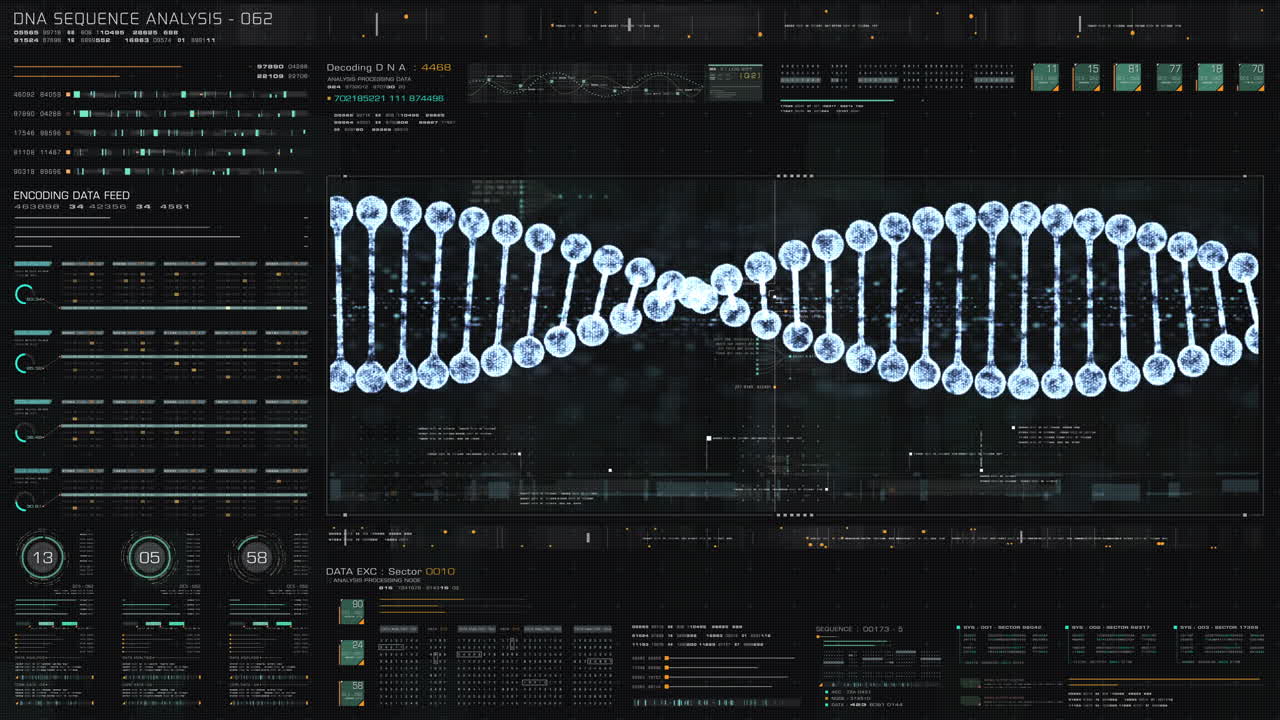Image resolution: width=1280 pixels, height=720 pixels.
Task: Select the circular gauge showing 05
Action: 149,558
